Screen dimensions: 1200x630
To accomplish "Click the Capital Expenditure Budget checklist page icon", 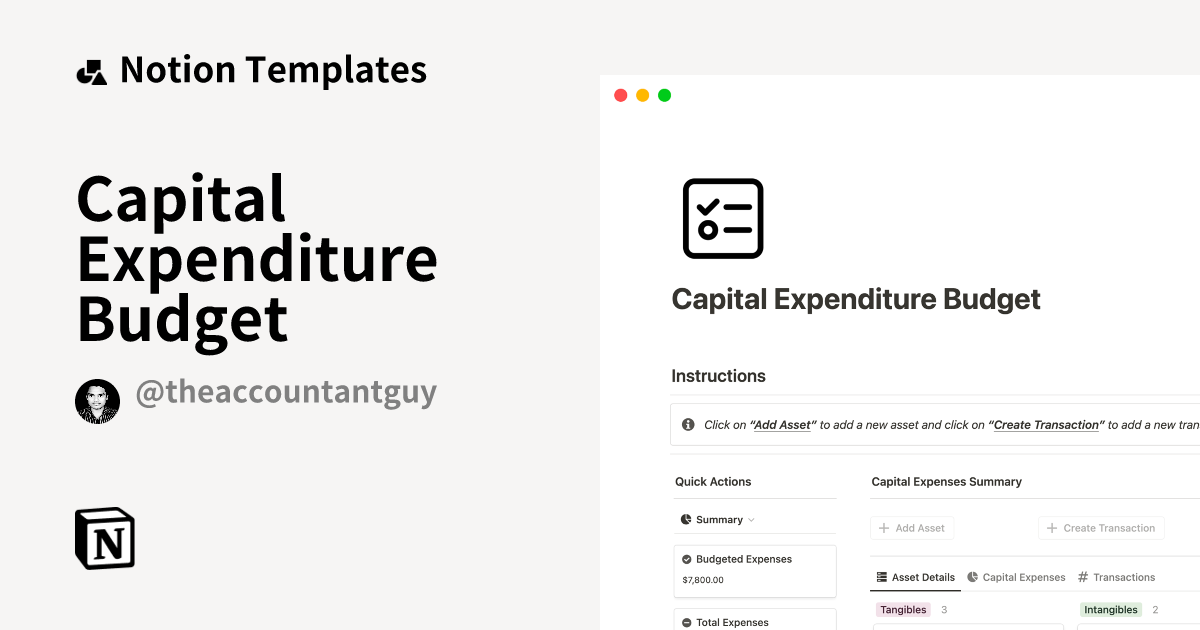I will pyautogui.click(x=722, y=218).
